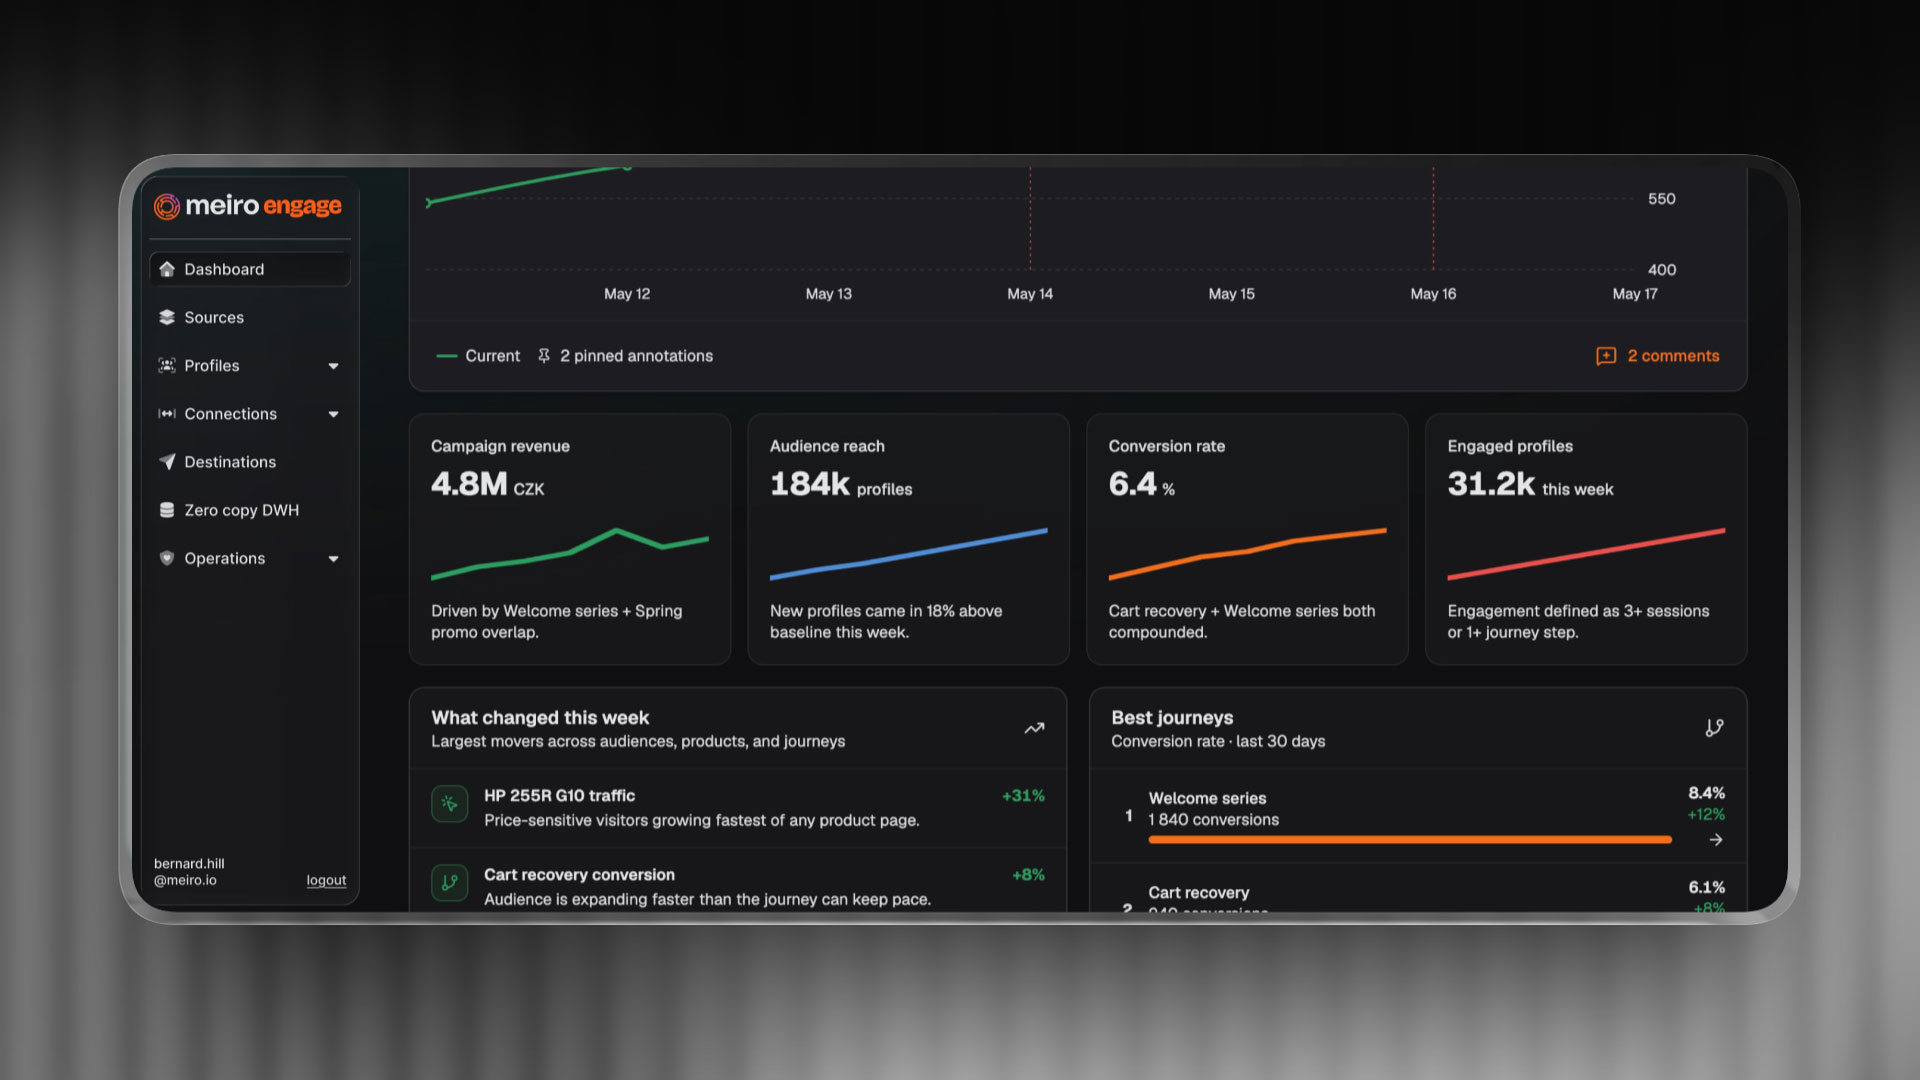Click the trend arrow icon in What changed
Image resolution: width=1920 pixels, height=1080 pixels.
pos(1035,728)
